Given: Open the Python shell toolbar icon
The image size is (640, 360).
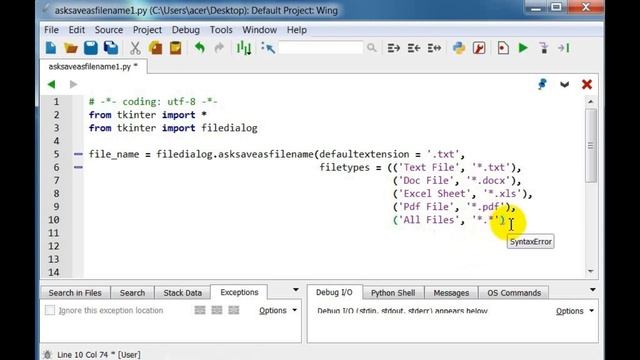Looking at the screenshot, I should click(x=459, y=48).
